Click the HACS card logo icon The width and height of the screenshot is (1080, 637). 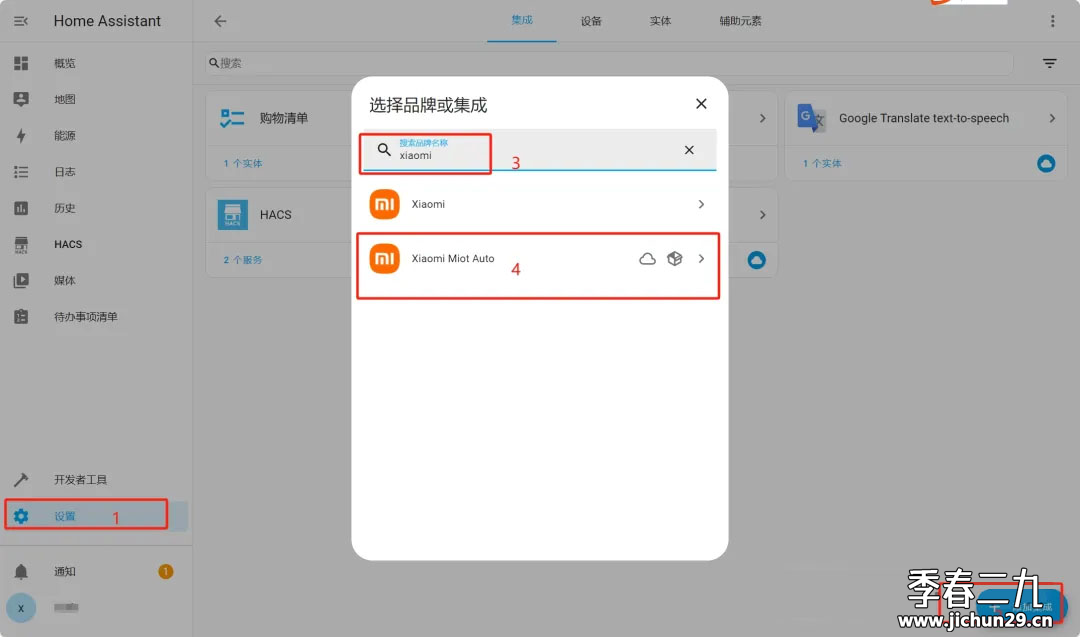pyautogui.click(x=233, y=215)
